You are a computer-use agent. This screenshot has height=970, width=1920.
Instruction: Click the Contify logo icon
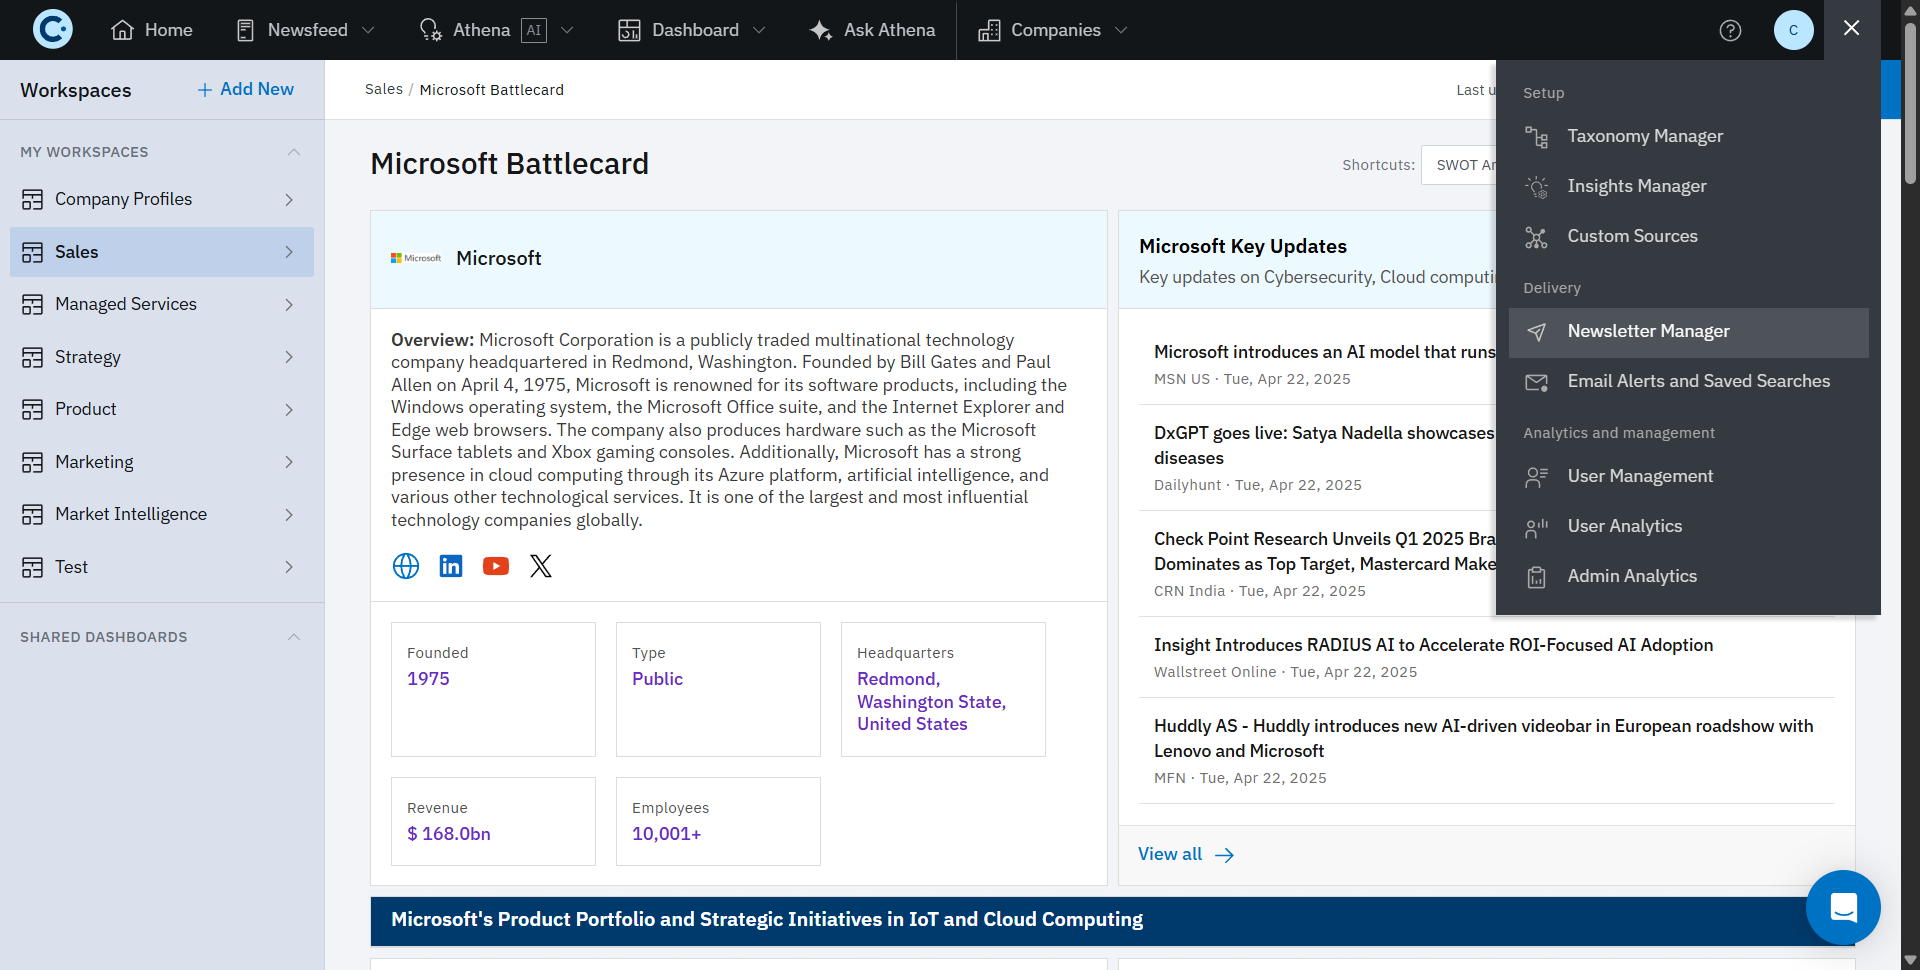coord(52,30)
